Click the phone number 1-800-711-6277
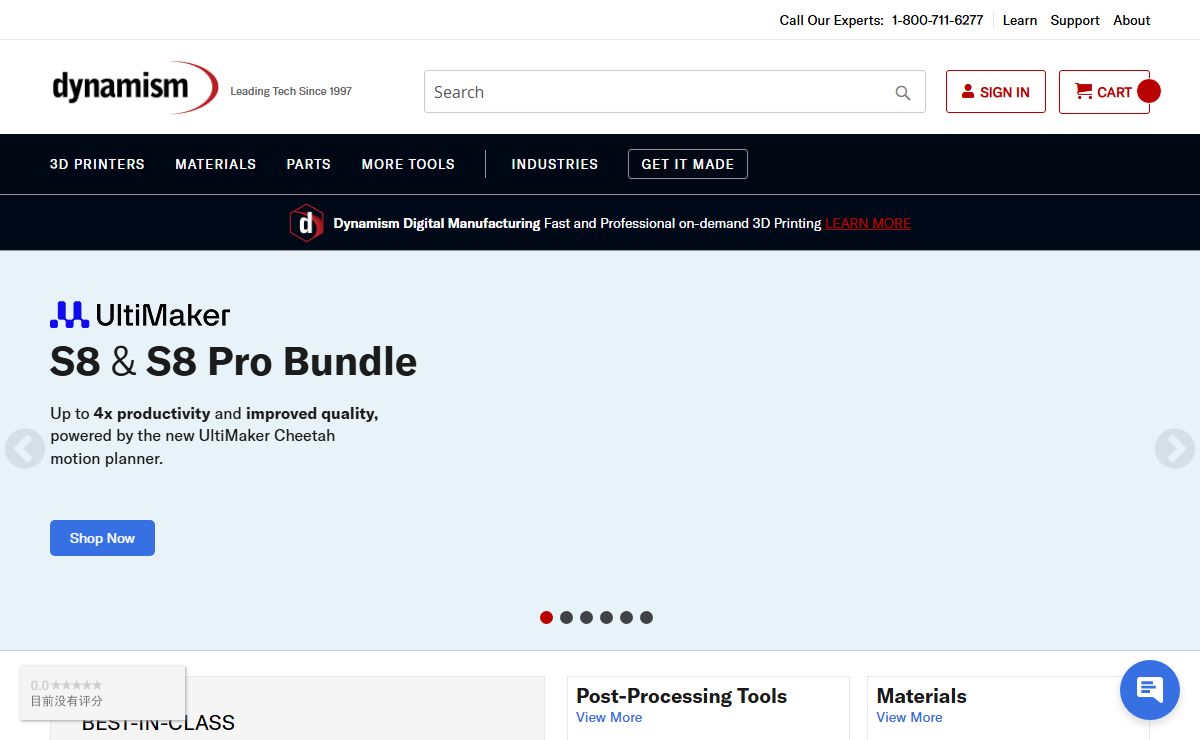Screen dimensions: 1200x740 (938, 20)
